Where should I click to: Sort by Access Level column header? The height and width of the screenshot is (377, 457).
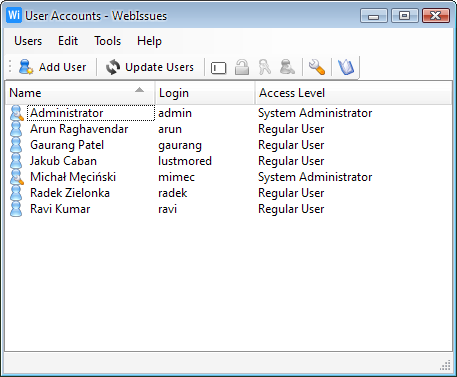tap(353, 93)
